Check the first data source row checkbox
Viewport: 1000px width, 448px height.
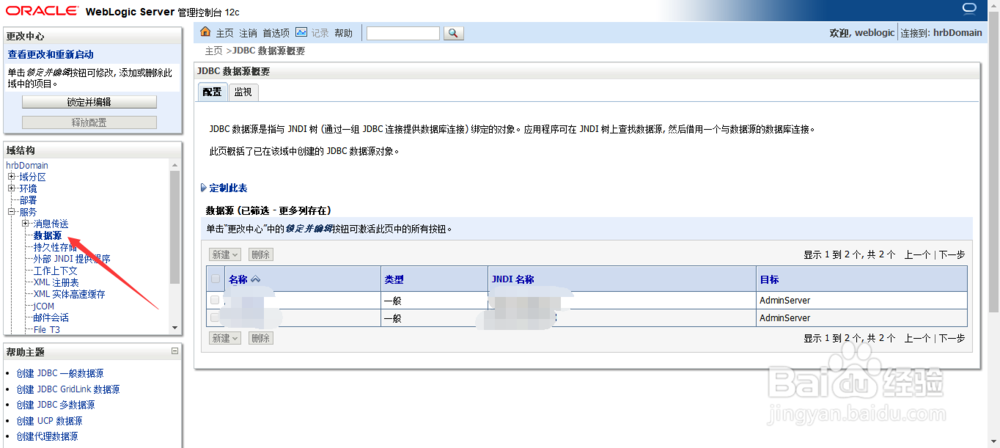(x=215, y=300)
